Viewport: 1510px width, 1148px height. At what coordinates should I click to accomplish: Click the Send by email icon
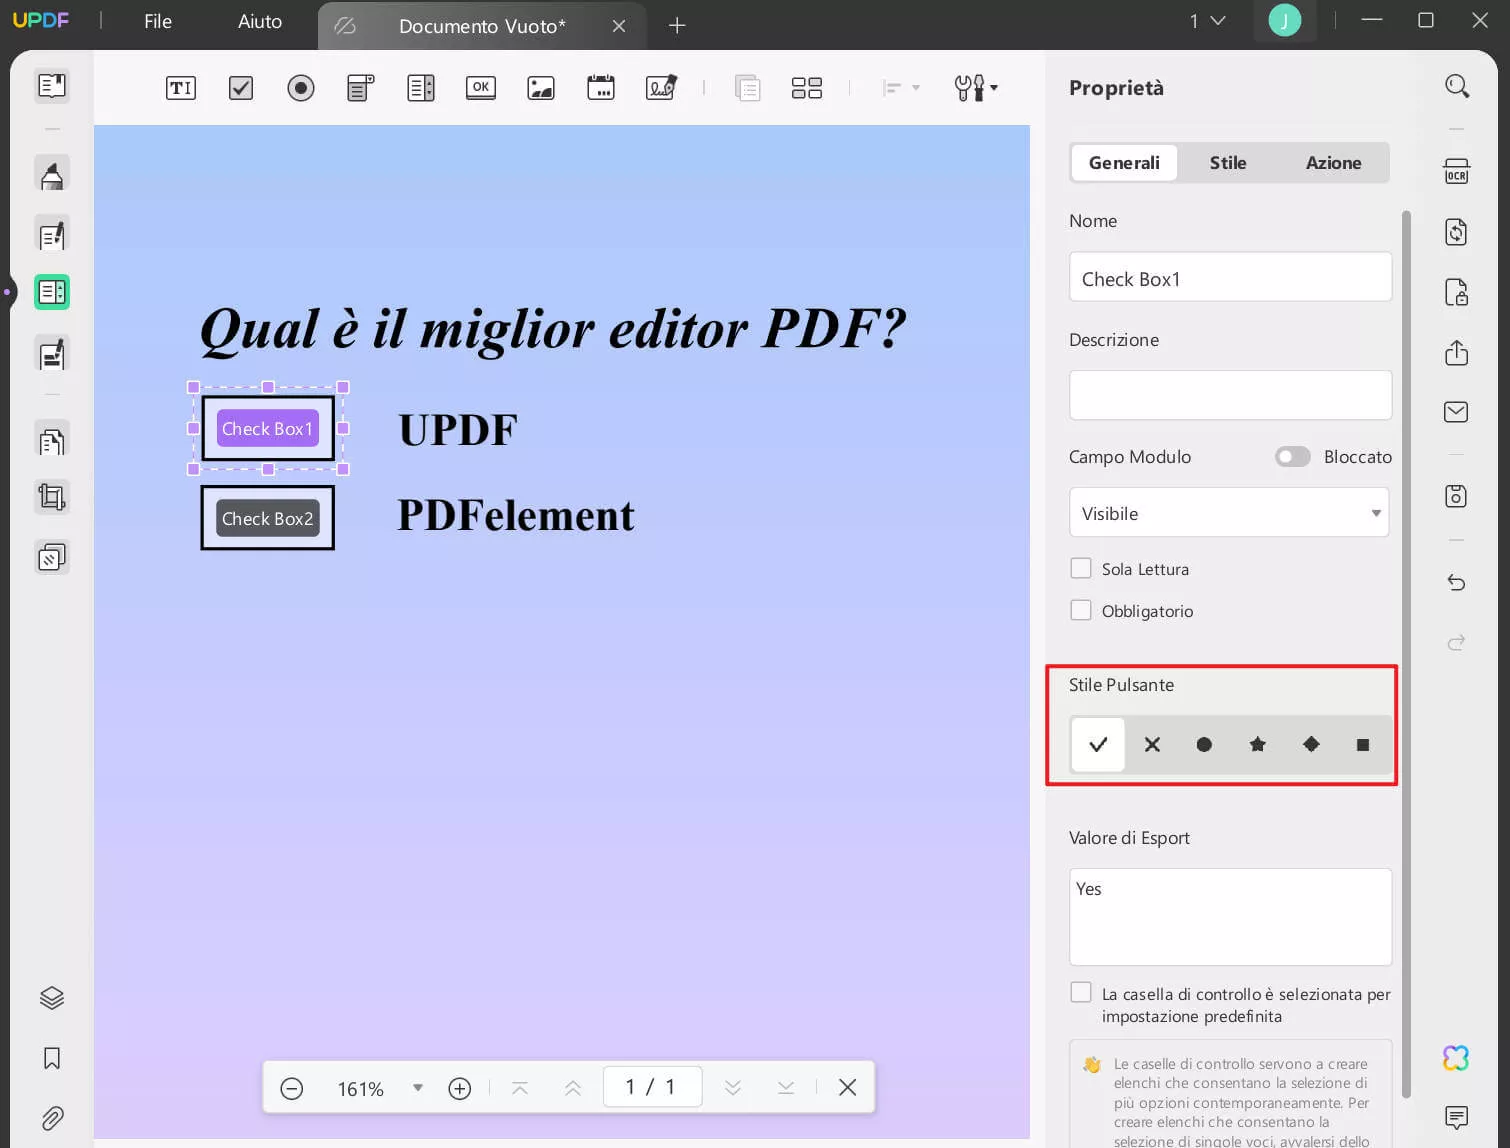pos(1457,412)
